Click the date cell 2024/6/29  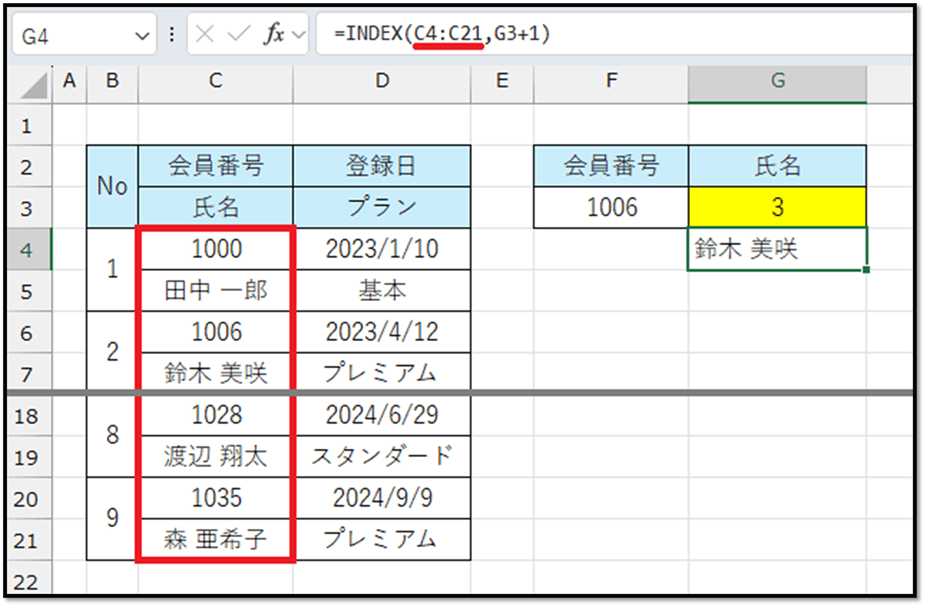pos(382,415)
